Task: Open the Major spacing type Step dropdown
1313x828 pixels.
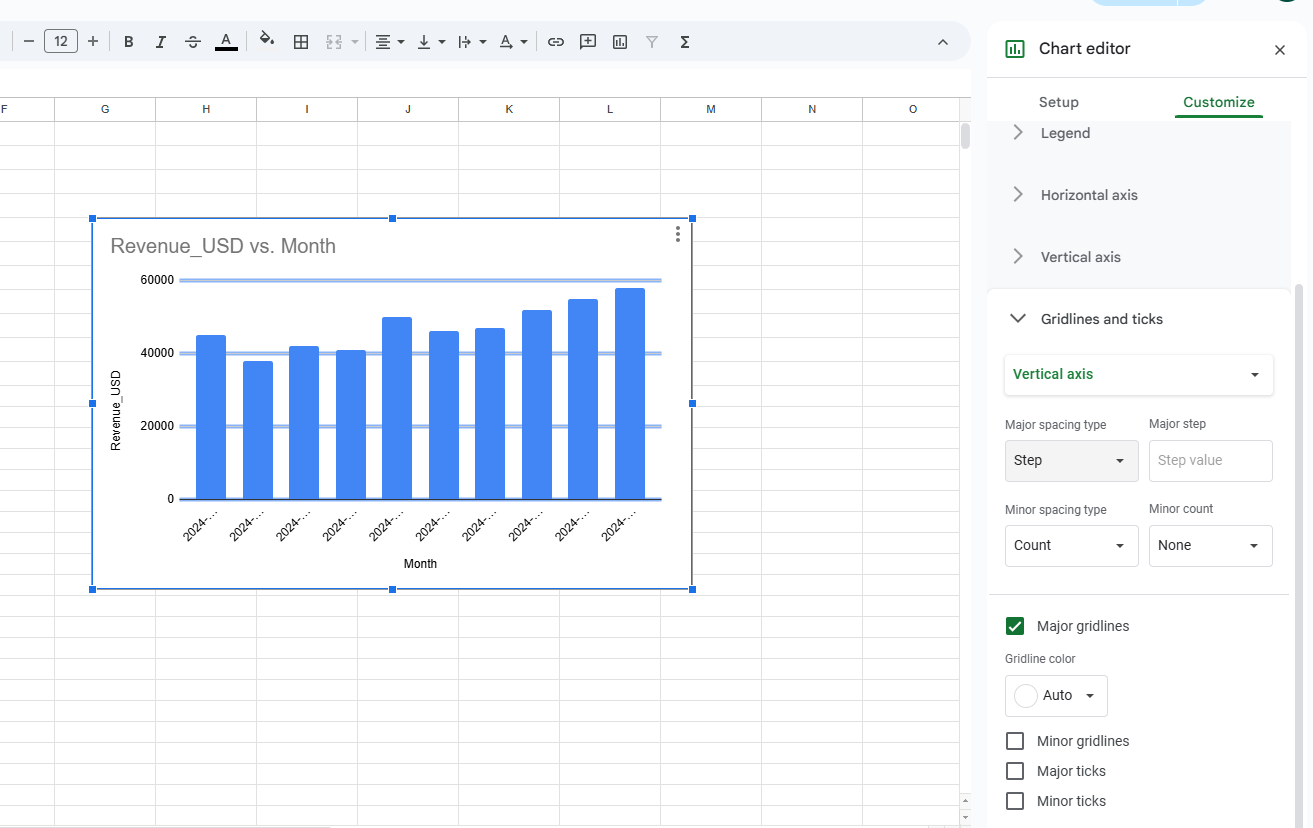Action: [x=1071, y=461]
